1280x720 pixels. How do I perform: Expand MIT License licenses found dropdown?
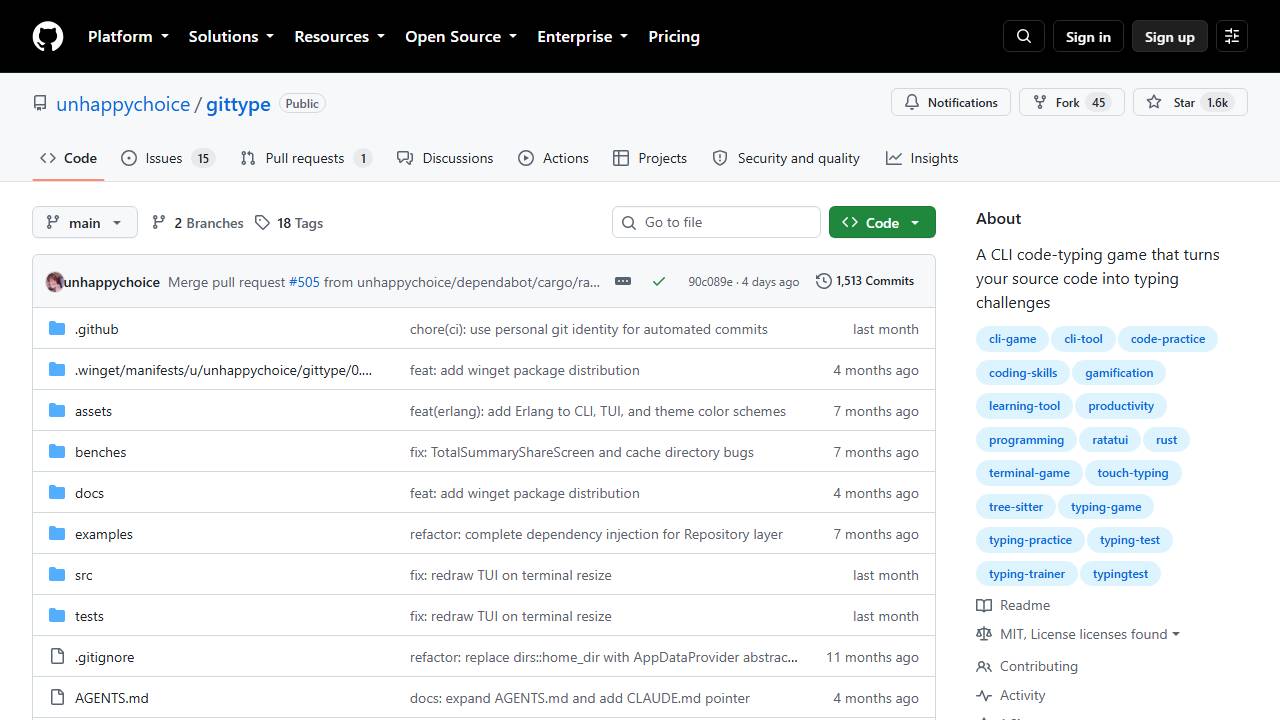(x=1080, y=634)
